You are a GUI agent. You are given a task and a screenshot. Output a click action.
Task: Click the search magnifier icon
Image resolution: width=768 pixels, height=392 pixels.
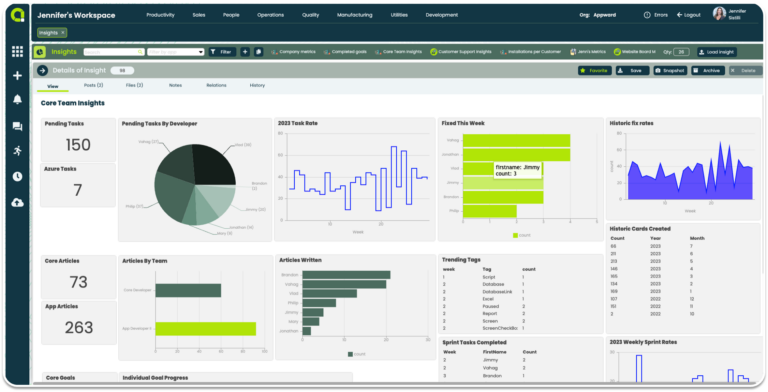140,52
